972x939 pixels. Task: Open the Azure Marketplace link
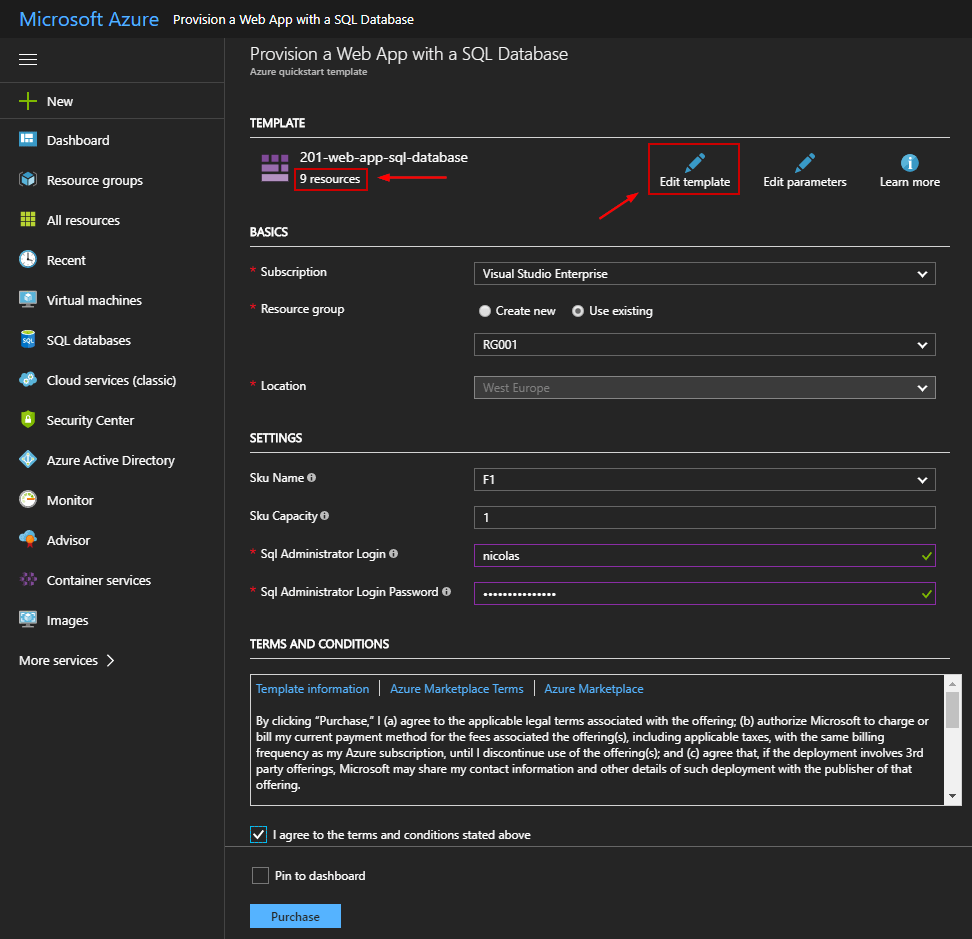594,689
